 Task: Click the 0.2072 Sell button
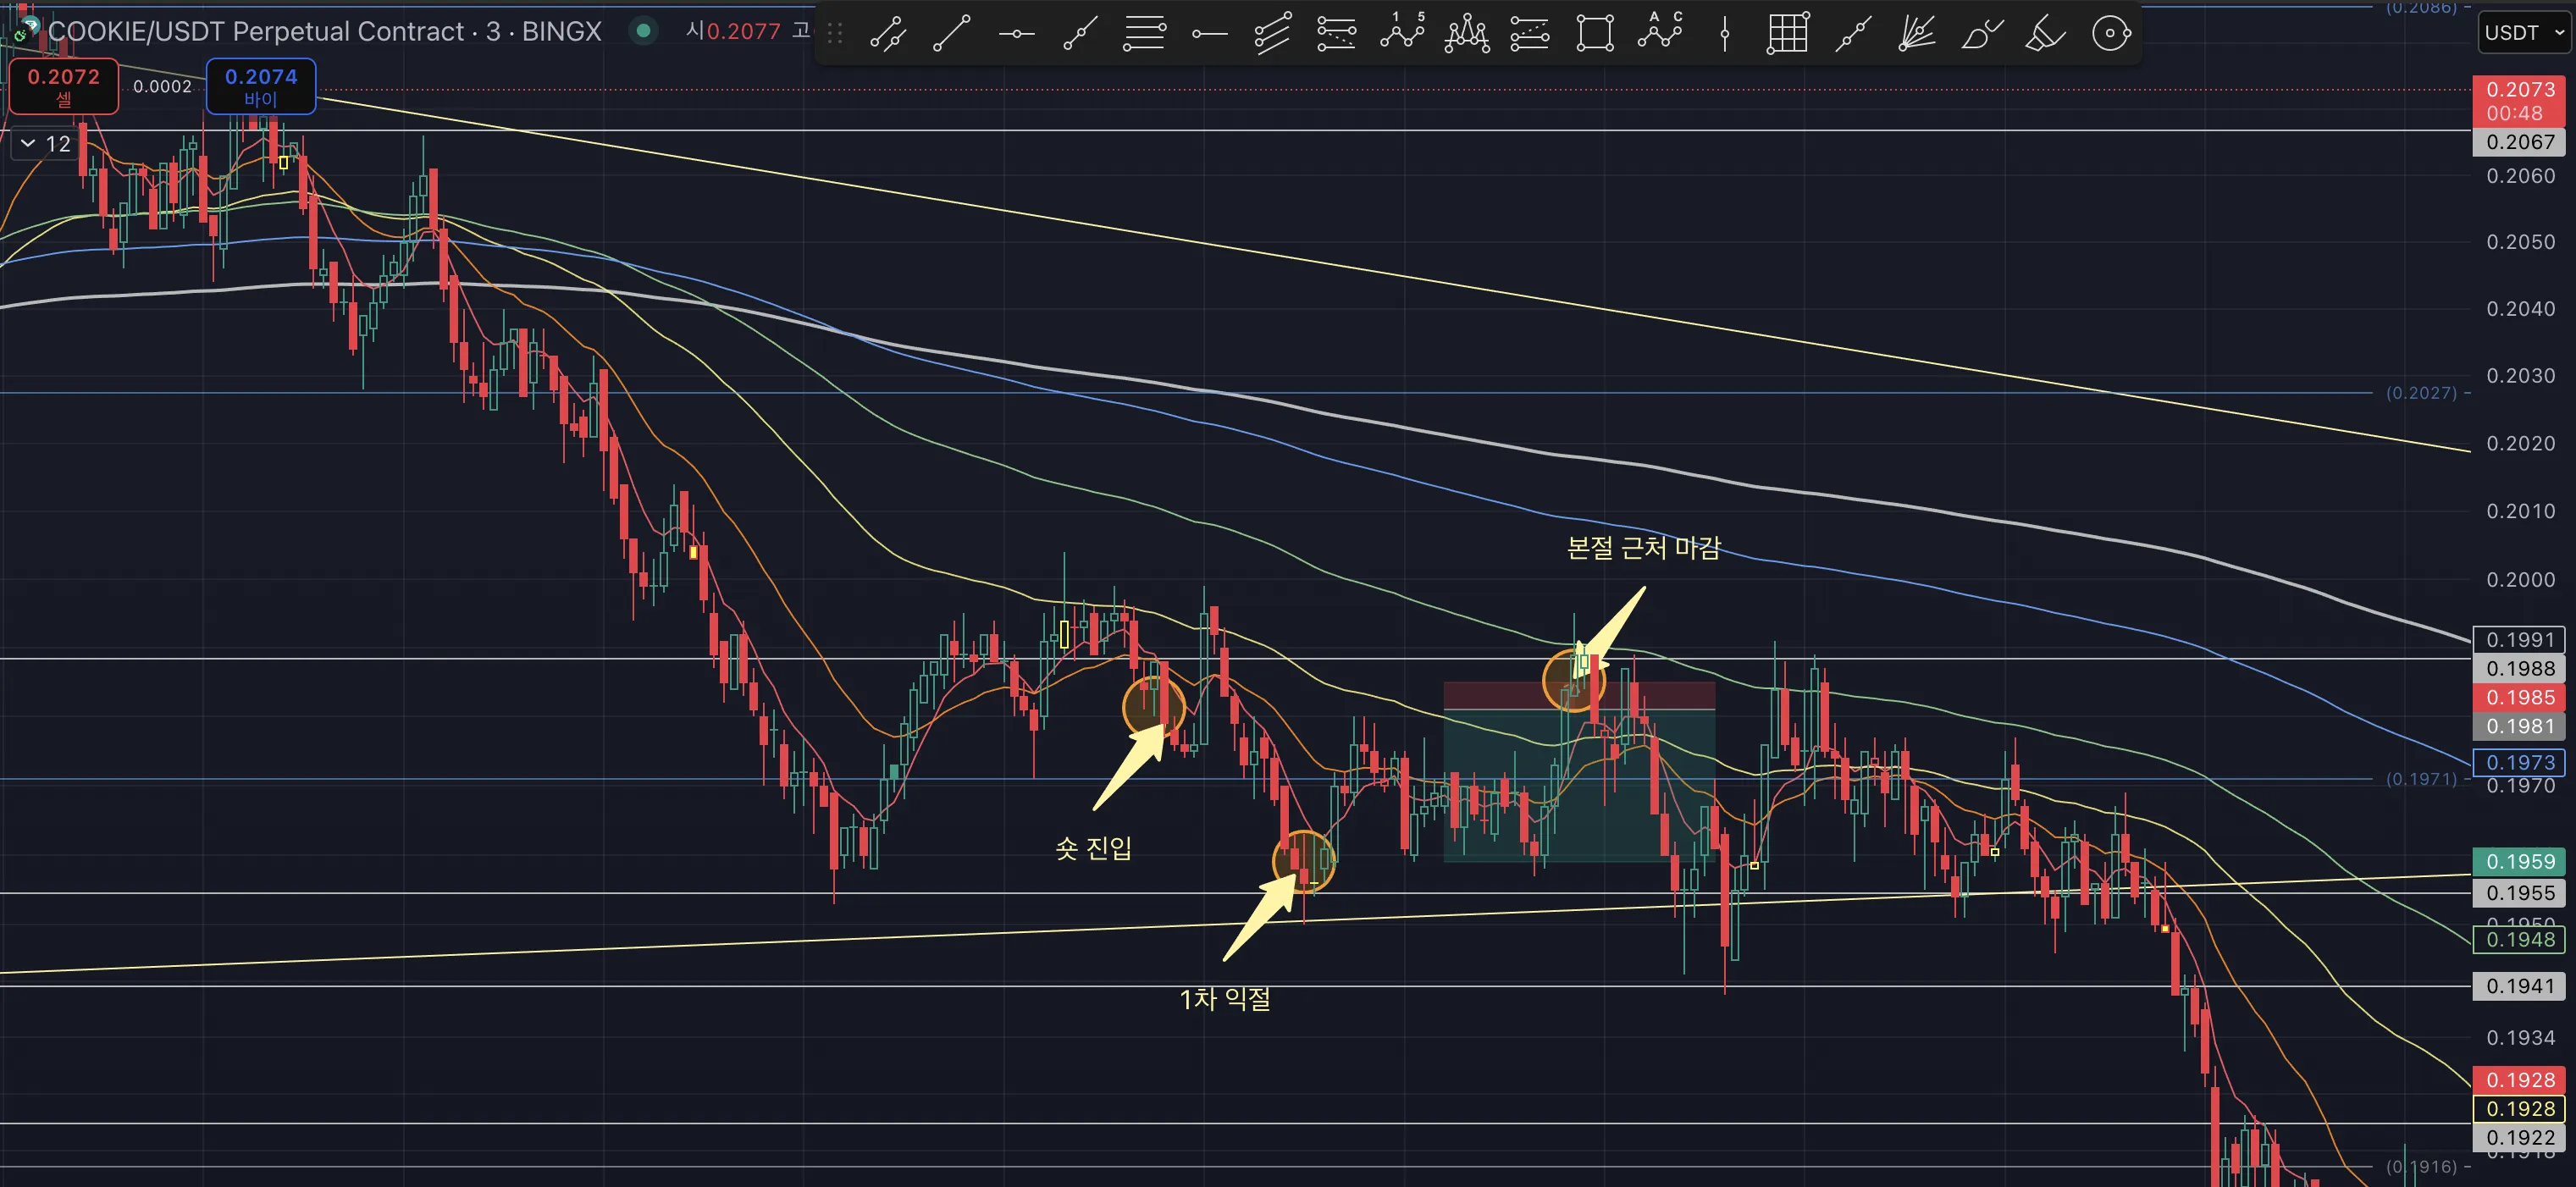[64, 86]
